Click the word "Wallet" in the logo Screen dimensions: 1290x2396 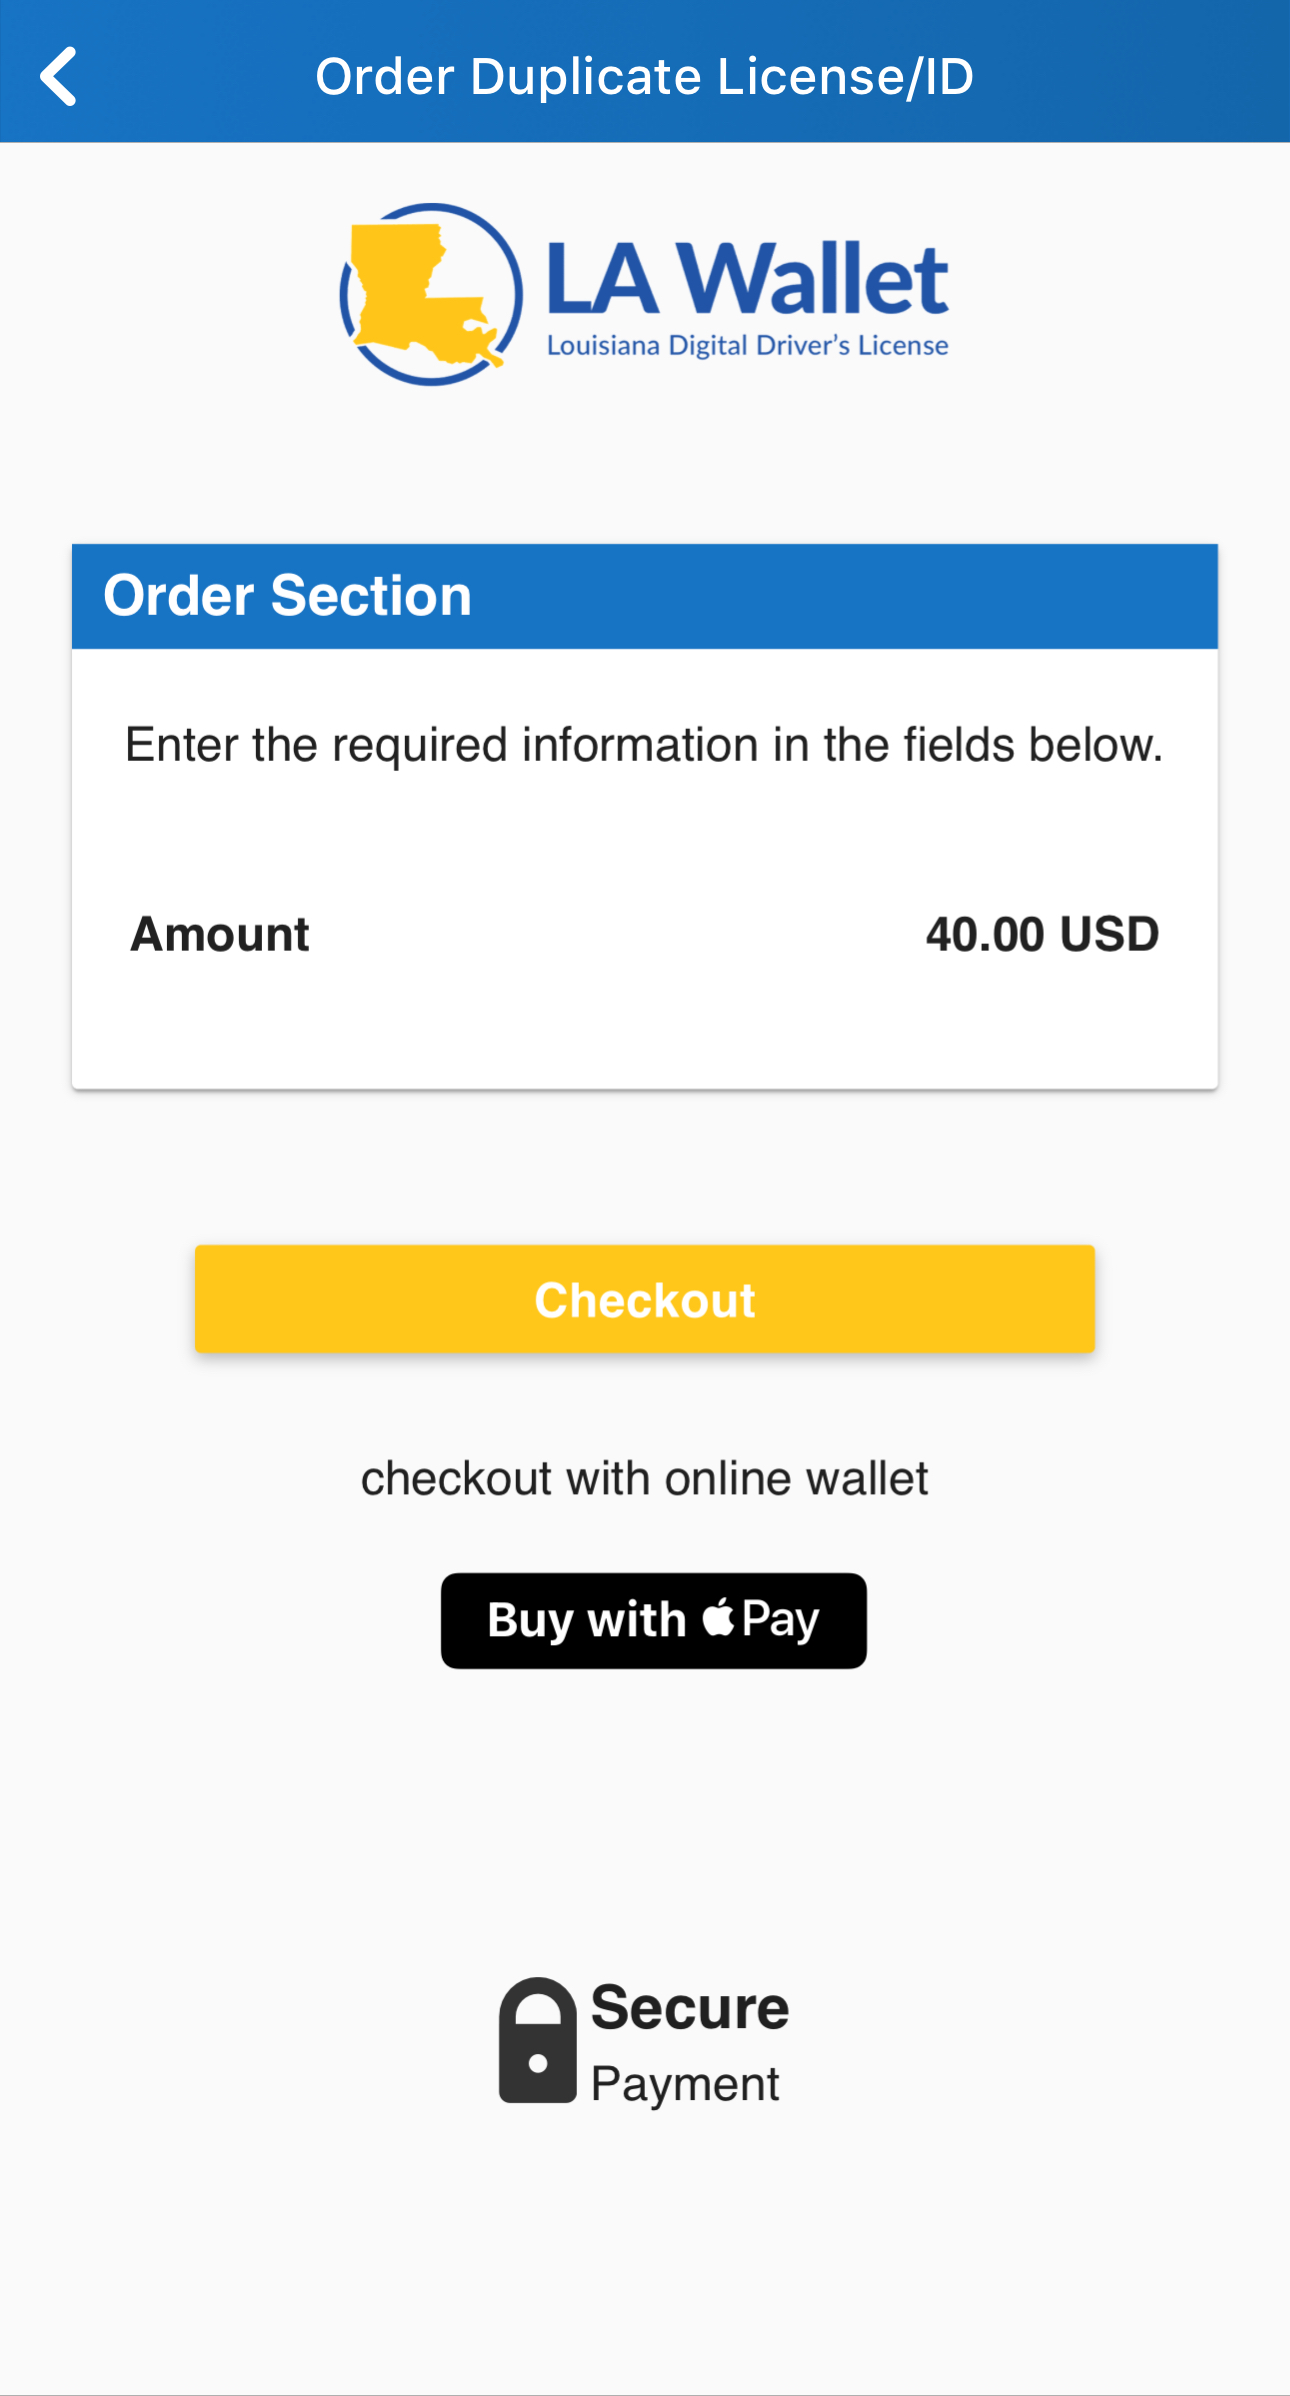[x=815, y=280]
